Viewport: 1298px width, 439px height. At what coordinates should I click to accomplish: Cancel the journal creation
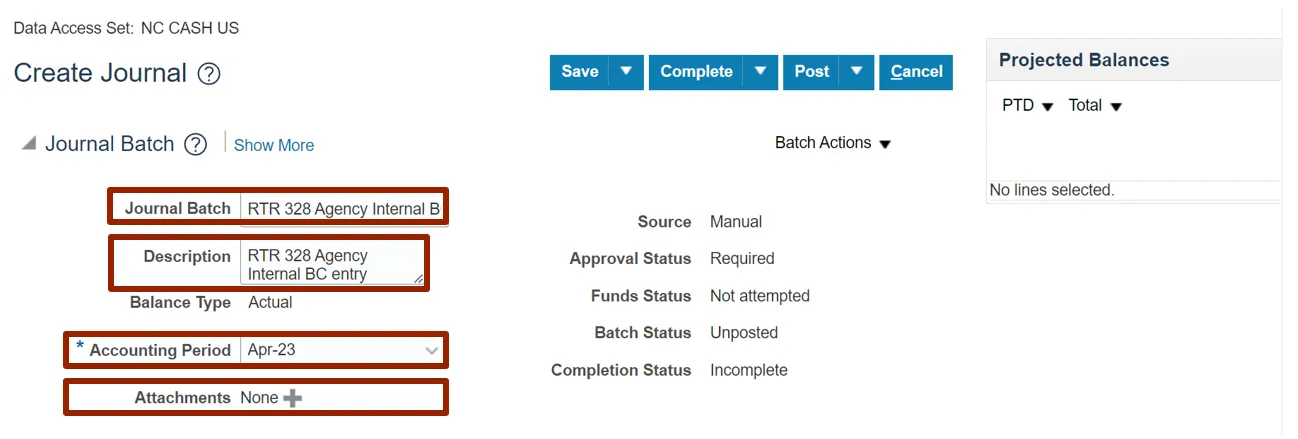pyautogui.click(x=916, y=71)
